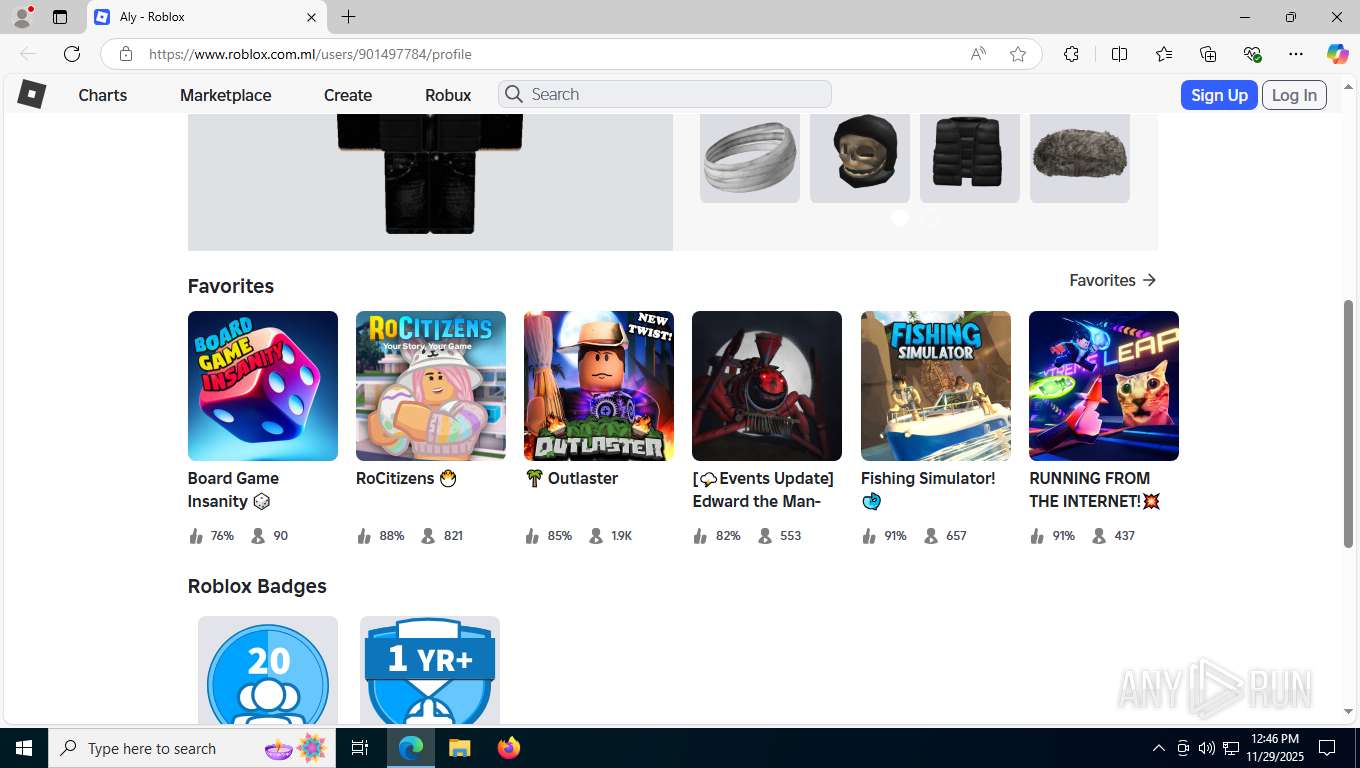Add this page to favorites star
The width and height of the screenshot is (1360, 768).
coord(1018,54)
